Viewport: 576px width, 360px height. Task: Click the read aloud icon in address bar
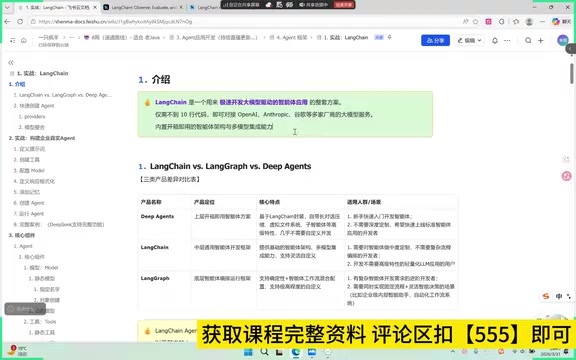coord(465,22)
